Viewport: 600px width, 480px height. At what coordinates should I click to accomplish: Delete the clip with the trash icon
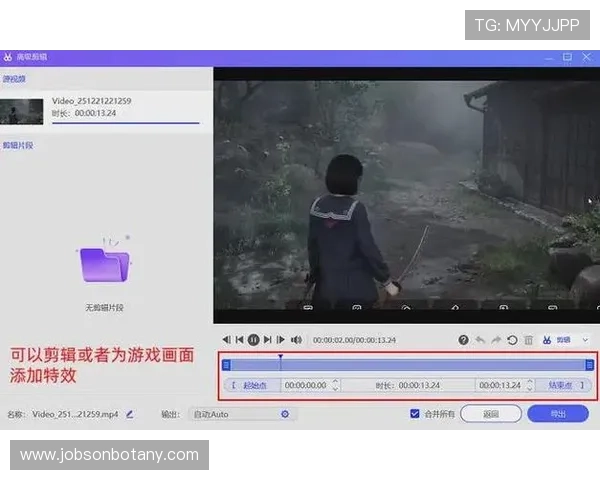pyautogui.click(x=528, y=340)
